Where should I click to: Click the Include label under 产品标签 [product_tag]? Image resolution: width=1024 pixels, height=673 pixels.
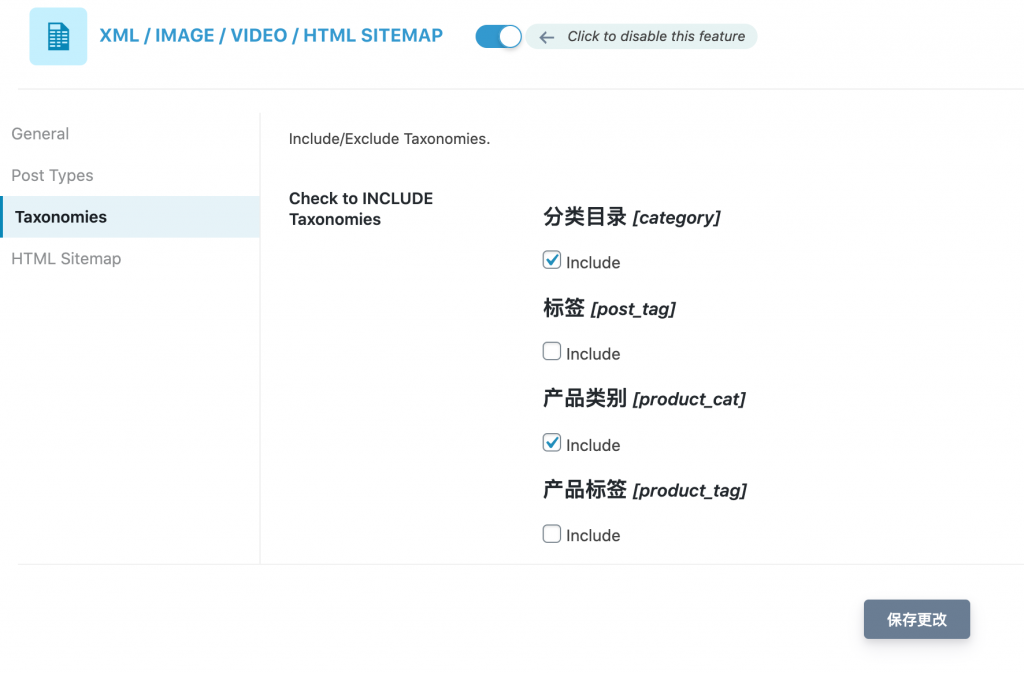click(593, 536)
